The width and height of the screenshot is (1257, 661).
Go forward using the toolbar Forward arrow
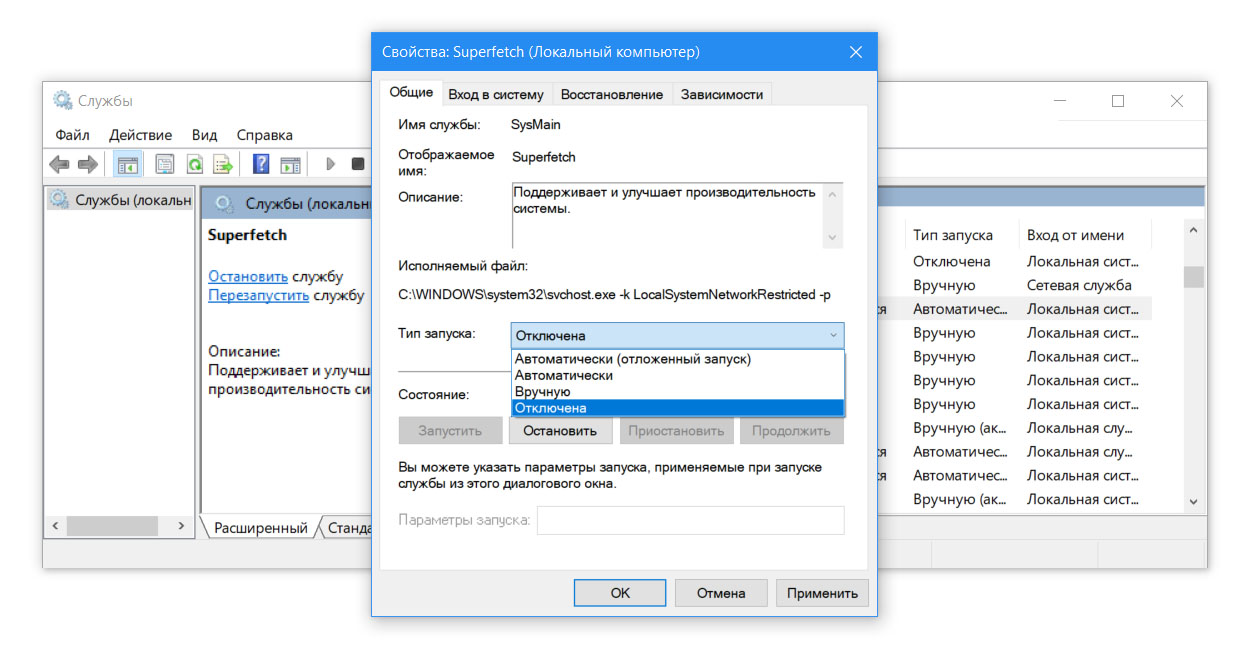pos(88,164)
